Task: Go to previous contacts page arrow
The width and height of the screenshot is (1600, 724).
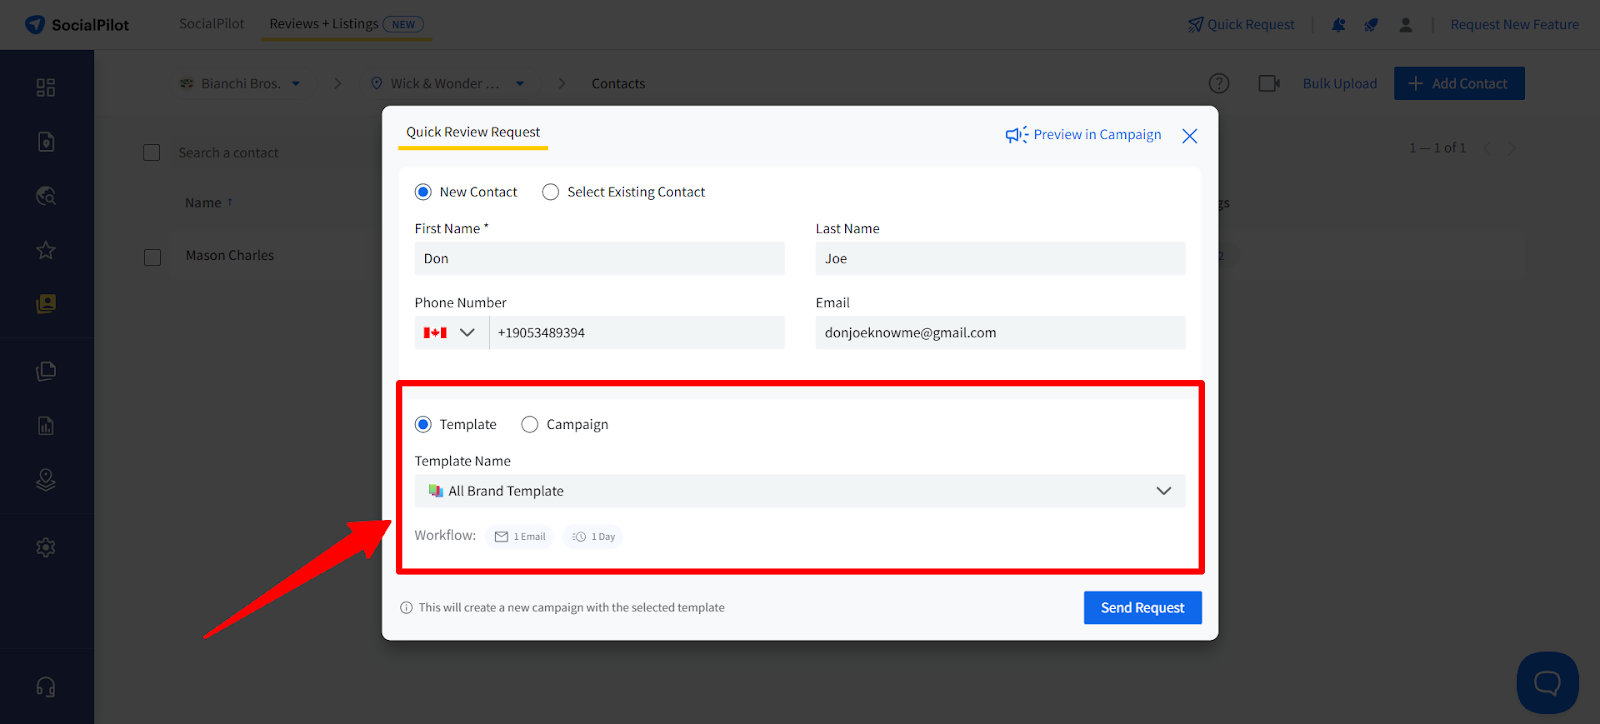Action: 1487,148
